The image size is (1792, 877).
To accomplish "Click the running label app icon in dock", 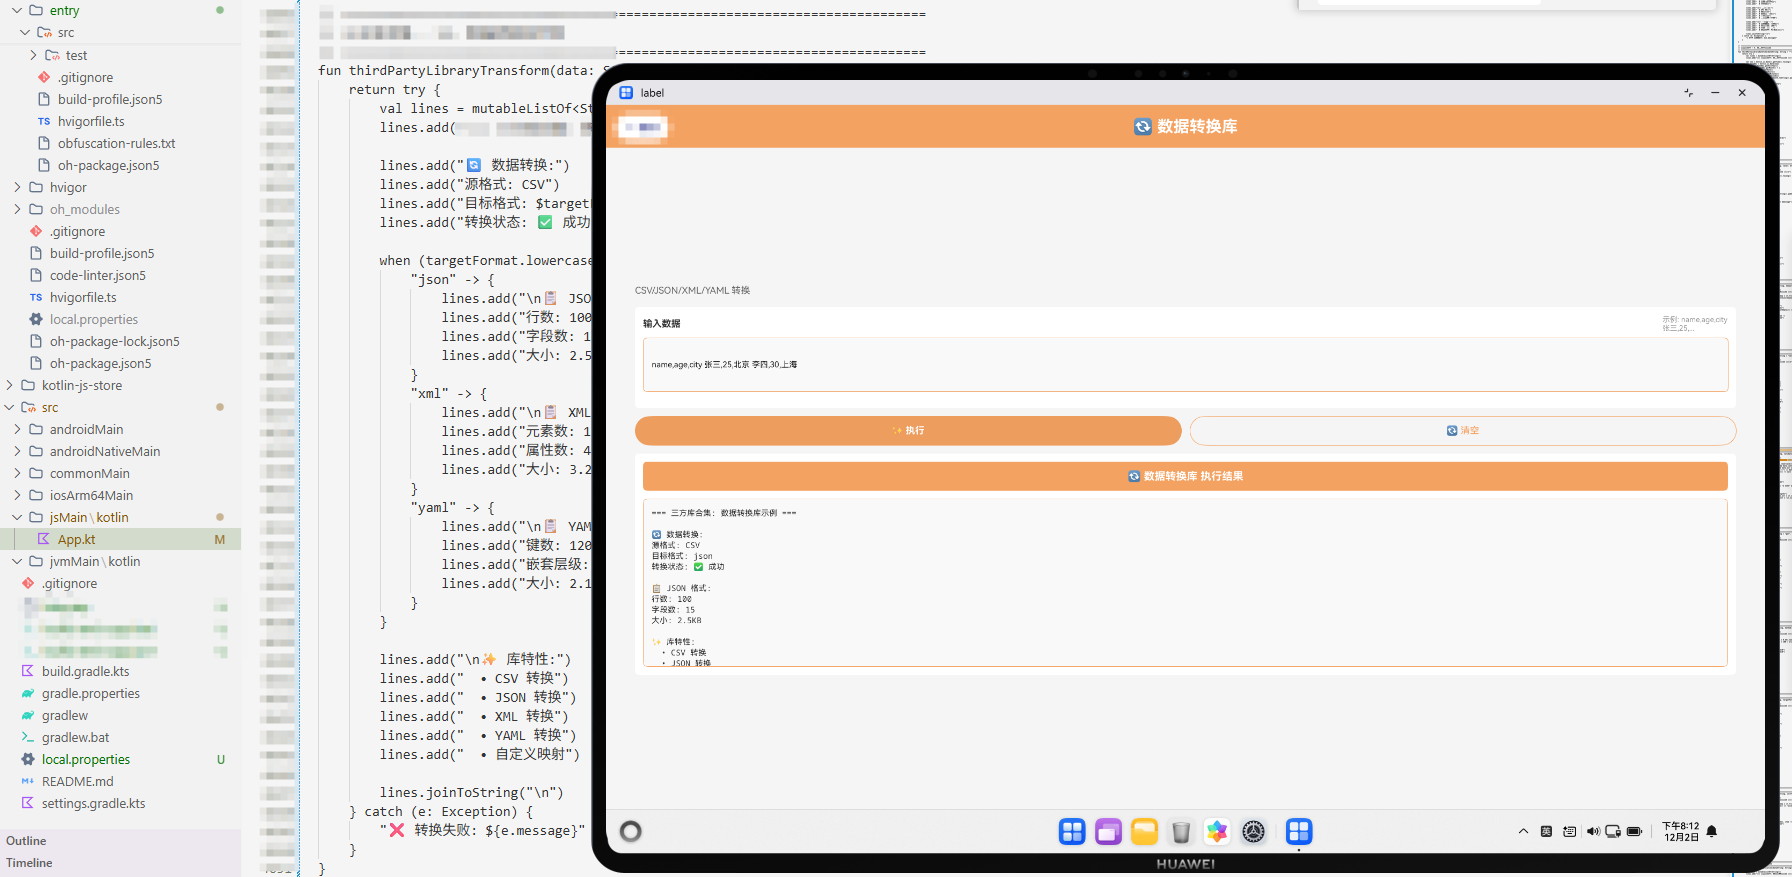I will click(1299, 831).
